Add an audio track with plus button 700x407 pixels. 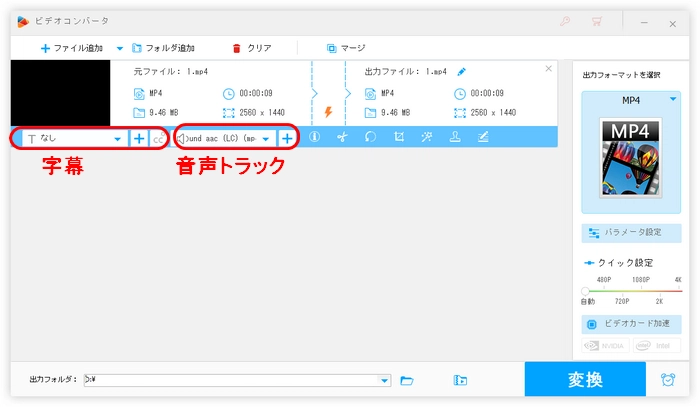(x=286, y=138)
